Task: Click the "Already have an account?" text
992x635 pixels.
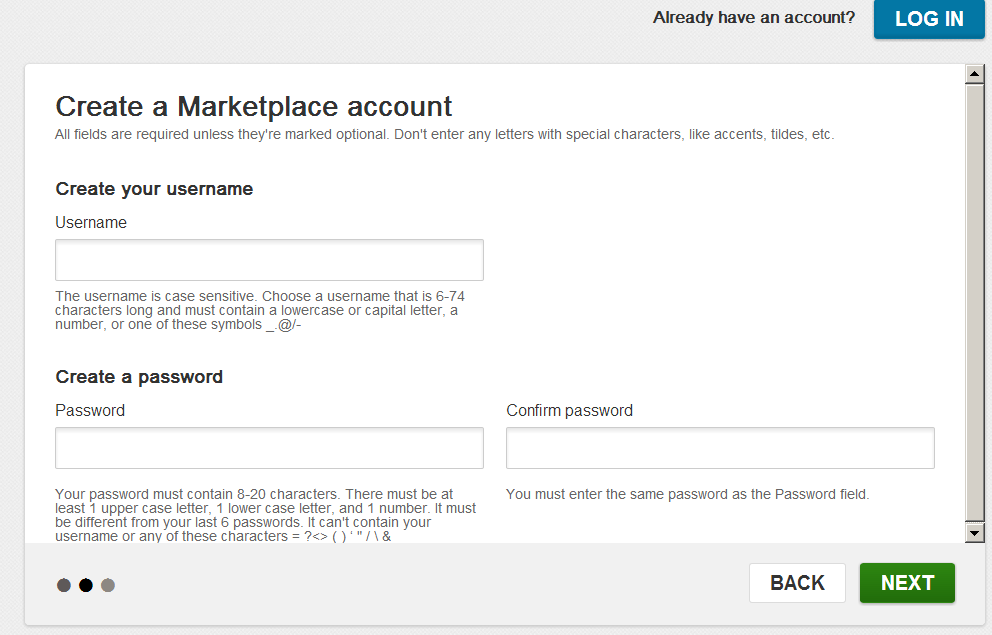Action: pyautogui.click(x=754, y=17)
